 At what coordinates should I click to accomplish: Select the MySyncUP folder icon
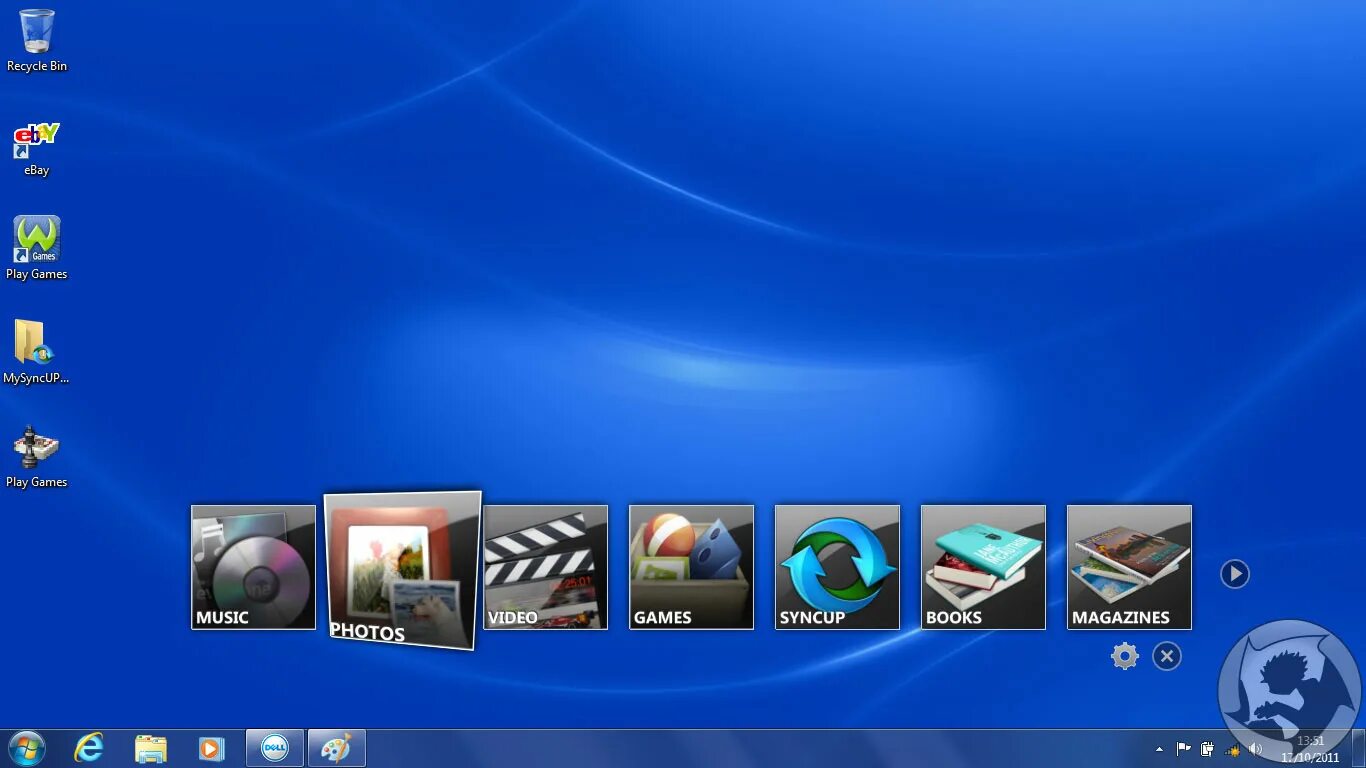tap(36, 352)
